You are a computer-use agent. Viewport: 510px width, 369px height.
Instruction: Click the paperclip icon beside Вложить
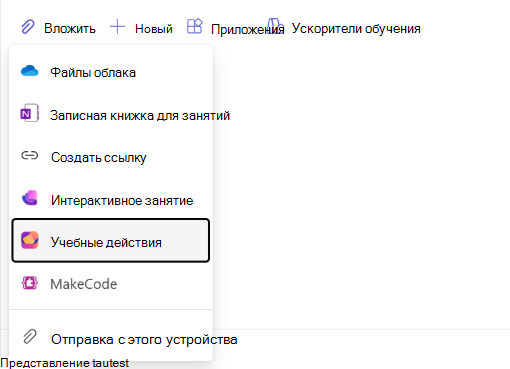pyautogui.click(x=28, y=27)
